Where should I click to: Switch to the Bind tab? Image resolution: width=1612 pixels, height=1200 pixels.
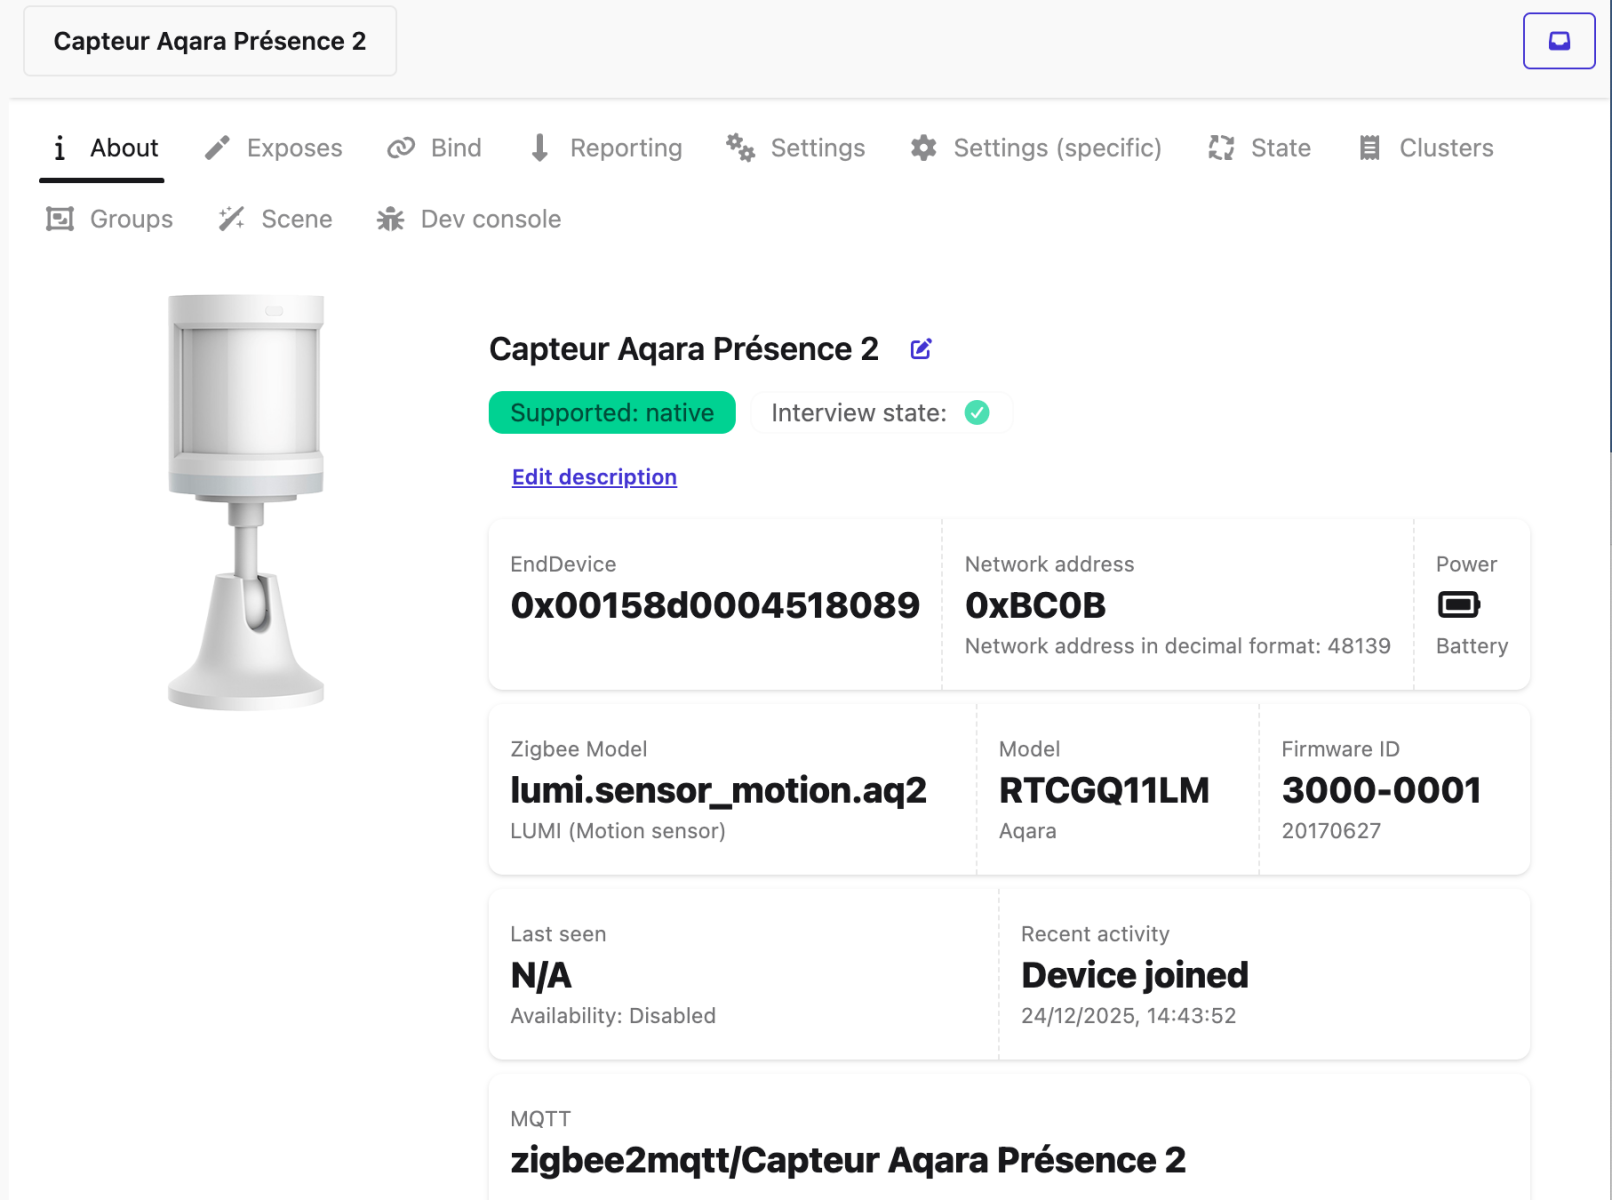click(x=435, y=148)
